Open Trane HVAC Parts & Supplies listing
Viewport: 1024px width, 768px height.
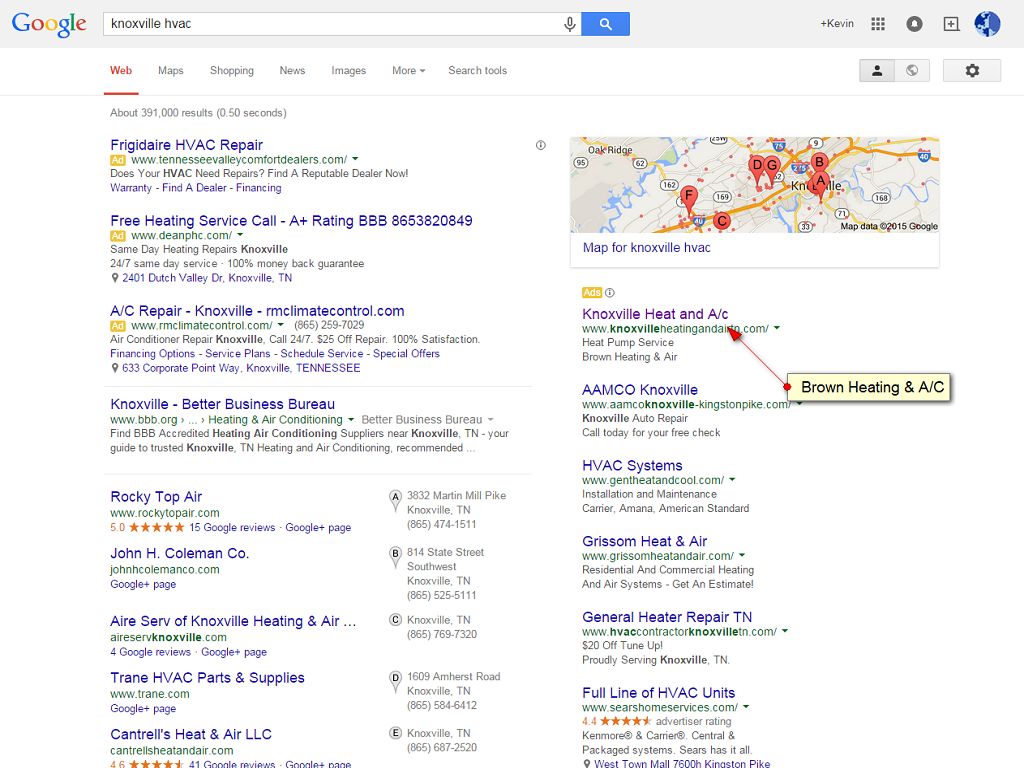tap(208, 678)
